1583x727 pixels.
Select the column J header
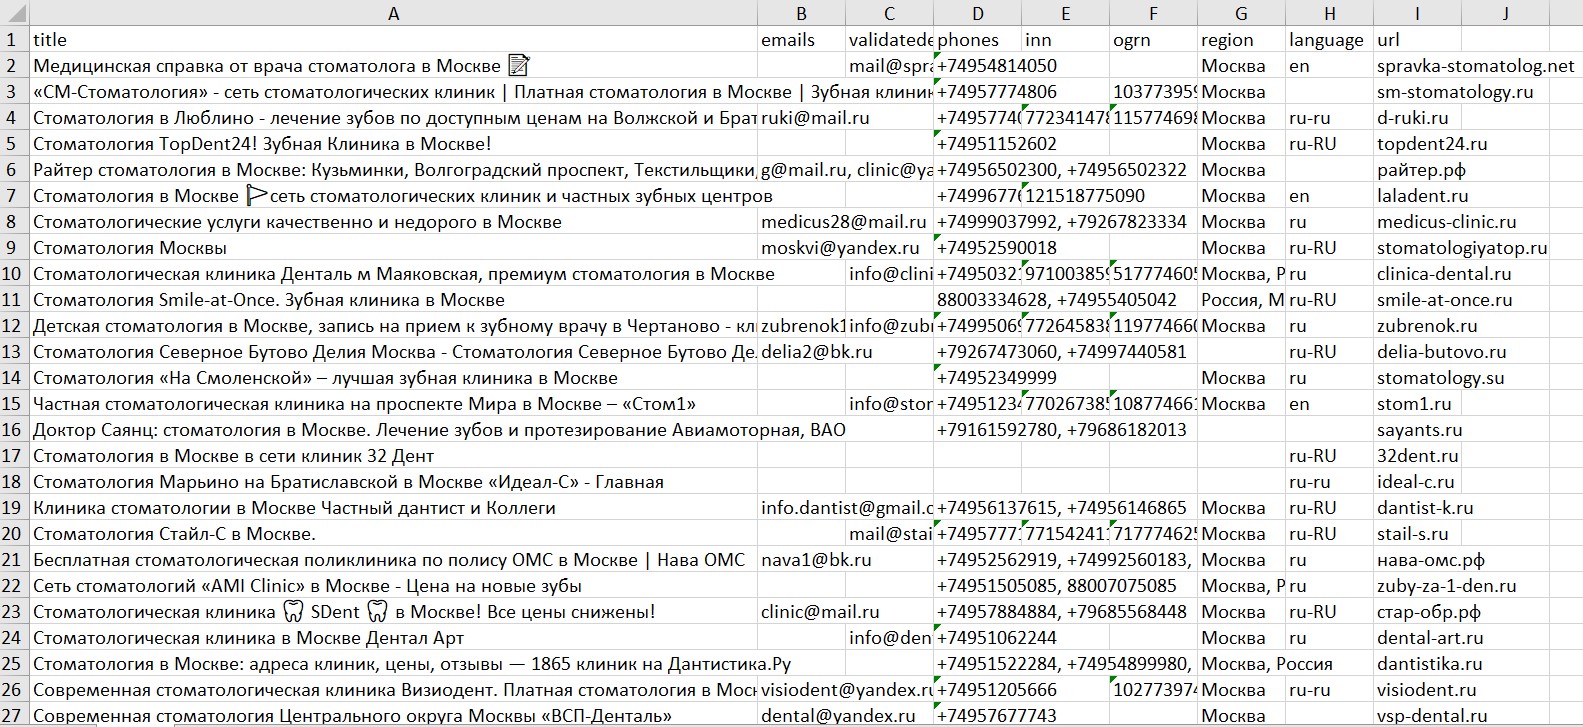[1505, 14]
